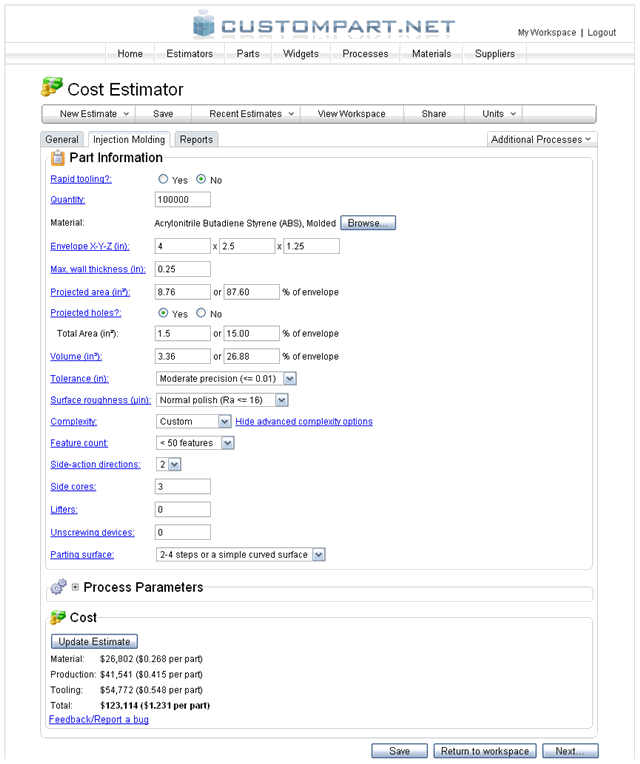Click the Next button
The height and width of the screenshot is (764, 640).
pyautogui.click(x=570, y=751)
